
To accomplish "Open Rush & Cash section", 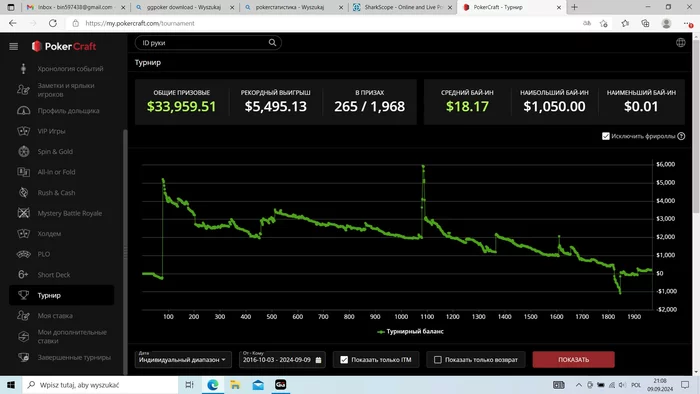I will tap(56, 193).
